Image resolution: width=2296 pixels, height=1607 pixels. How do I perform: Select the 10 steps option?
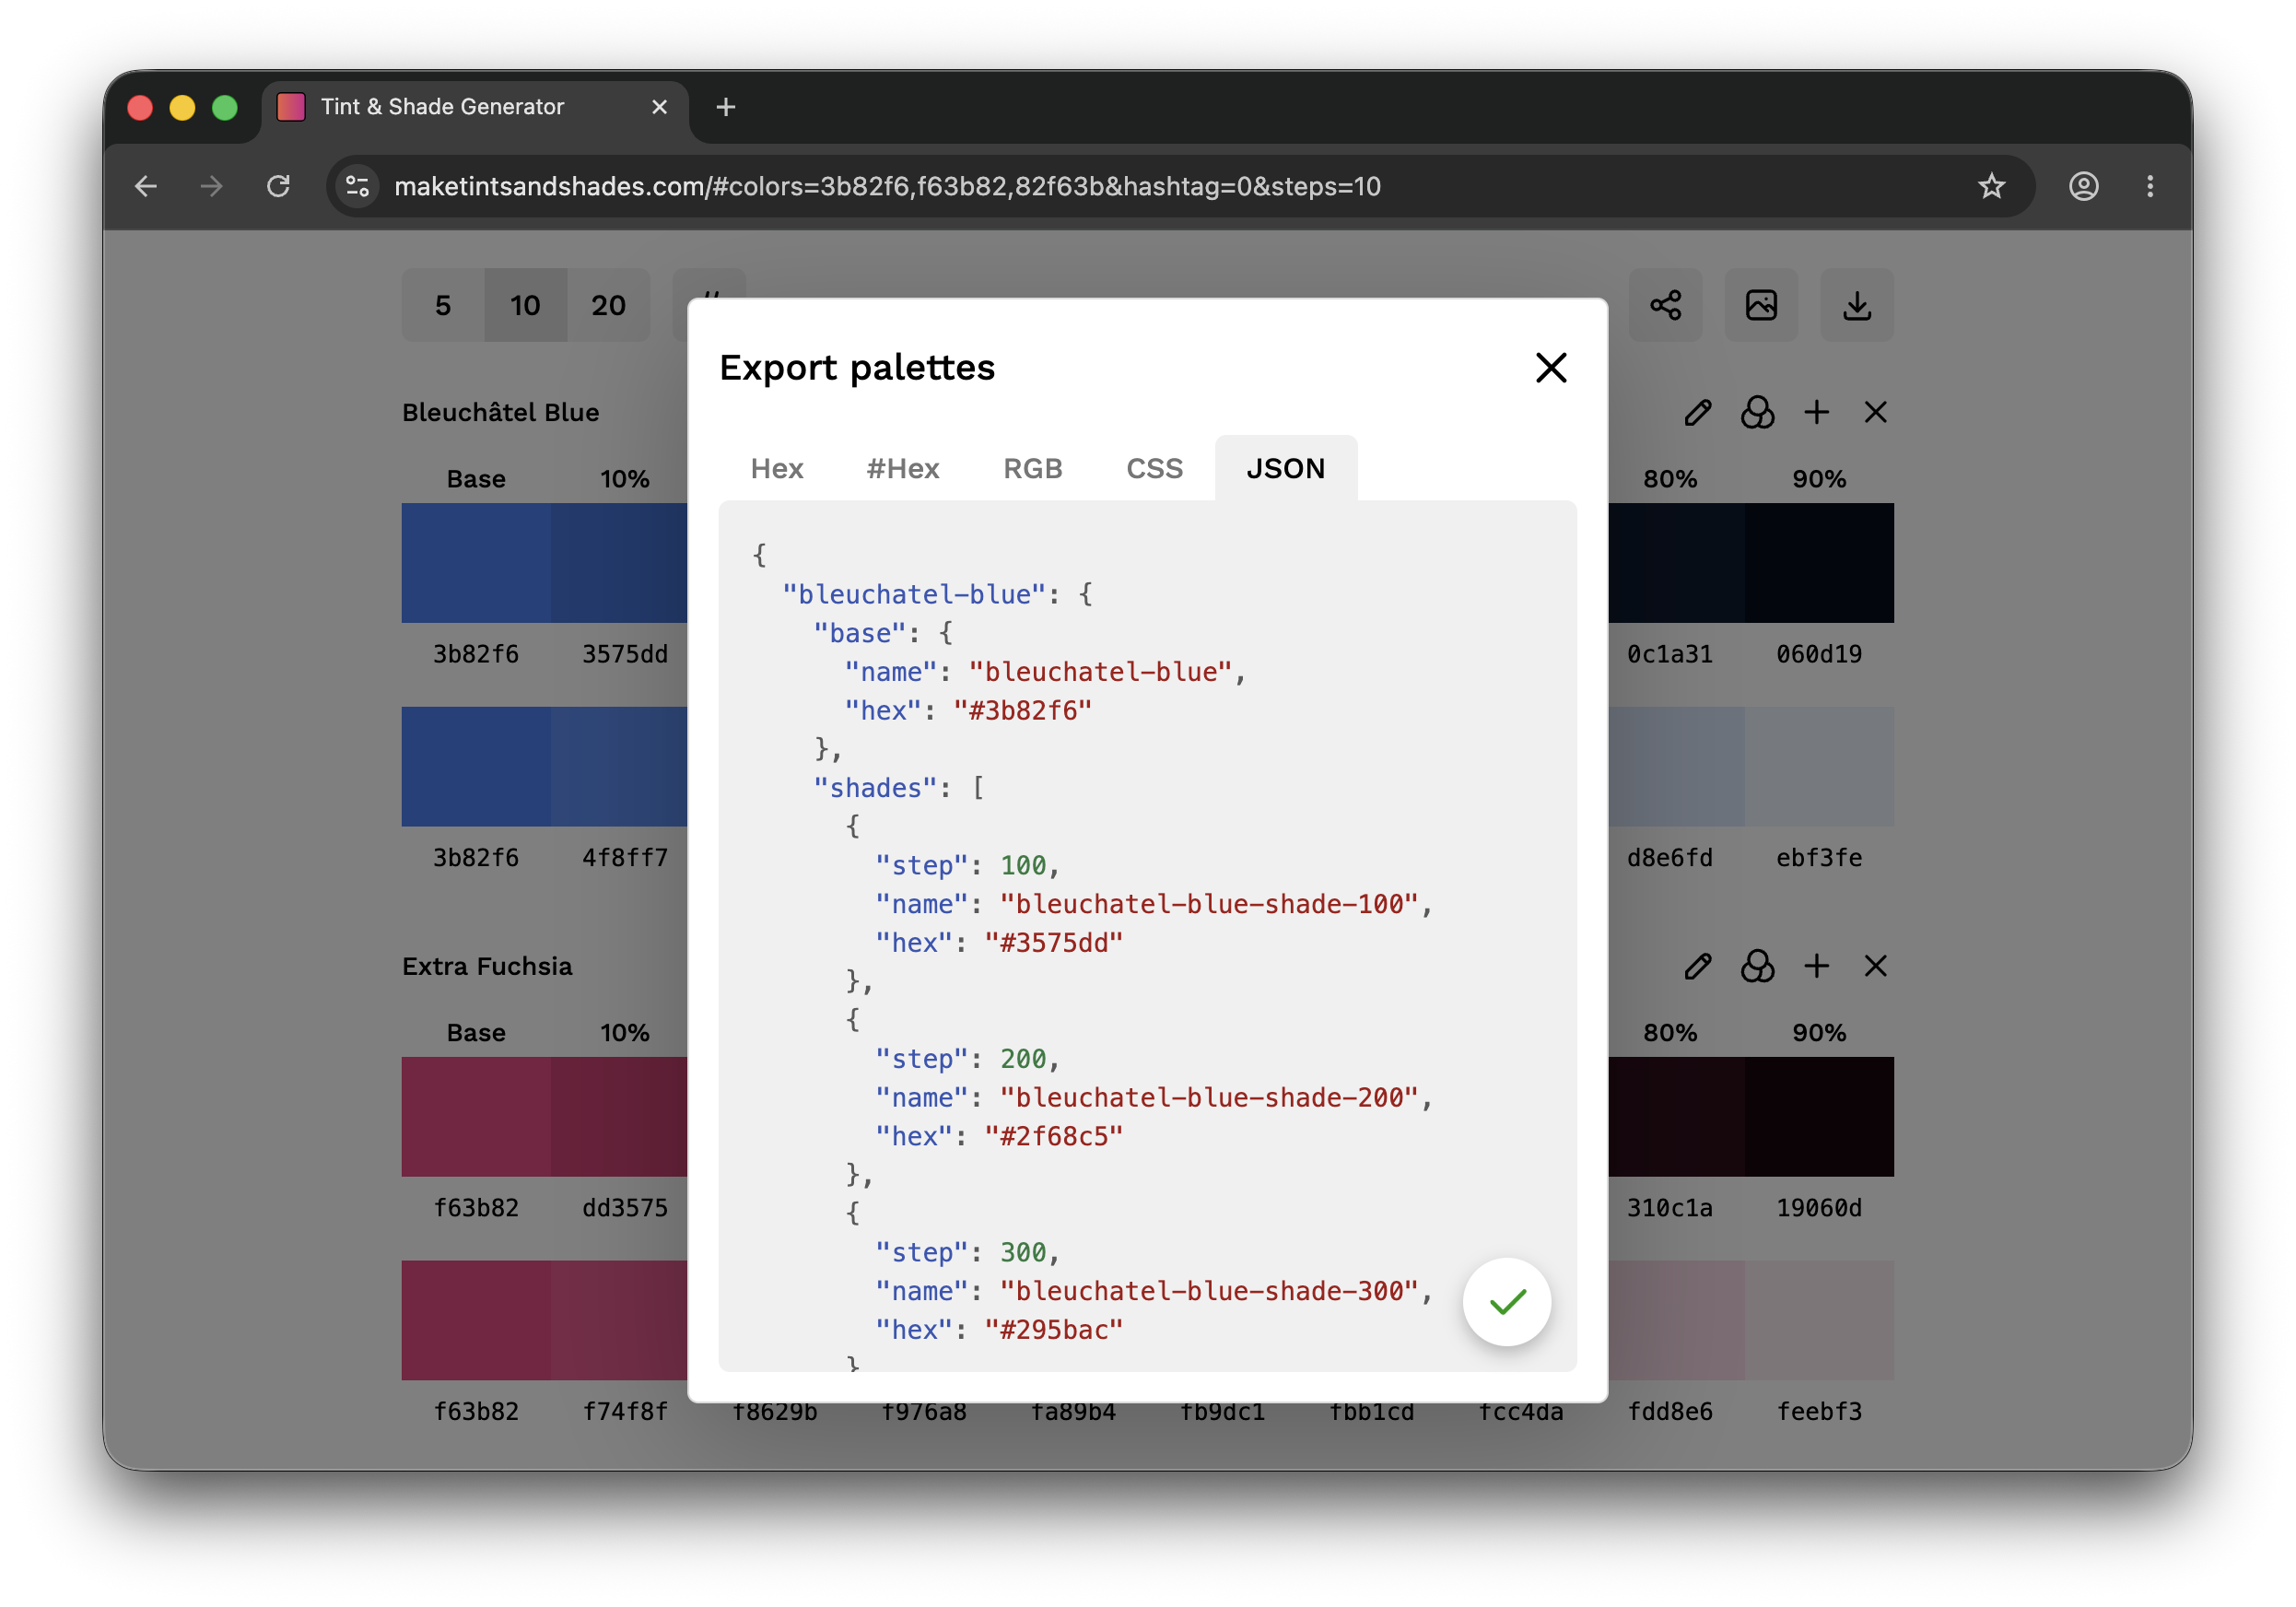point(525,305)
